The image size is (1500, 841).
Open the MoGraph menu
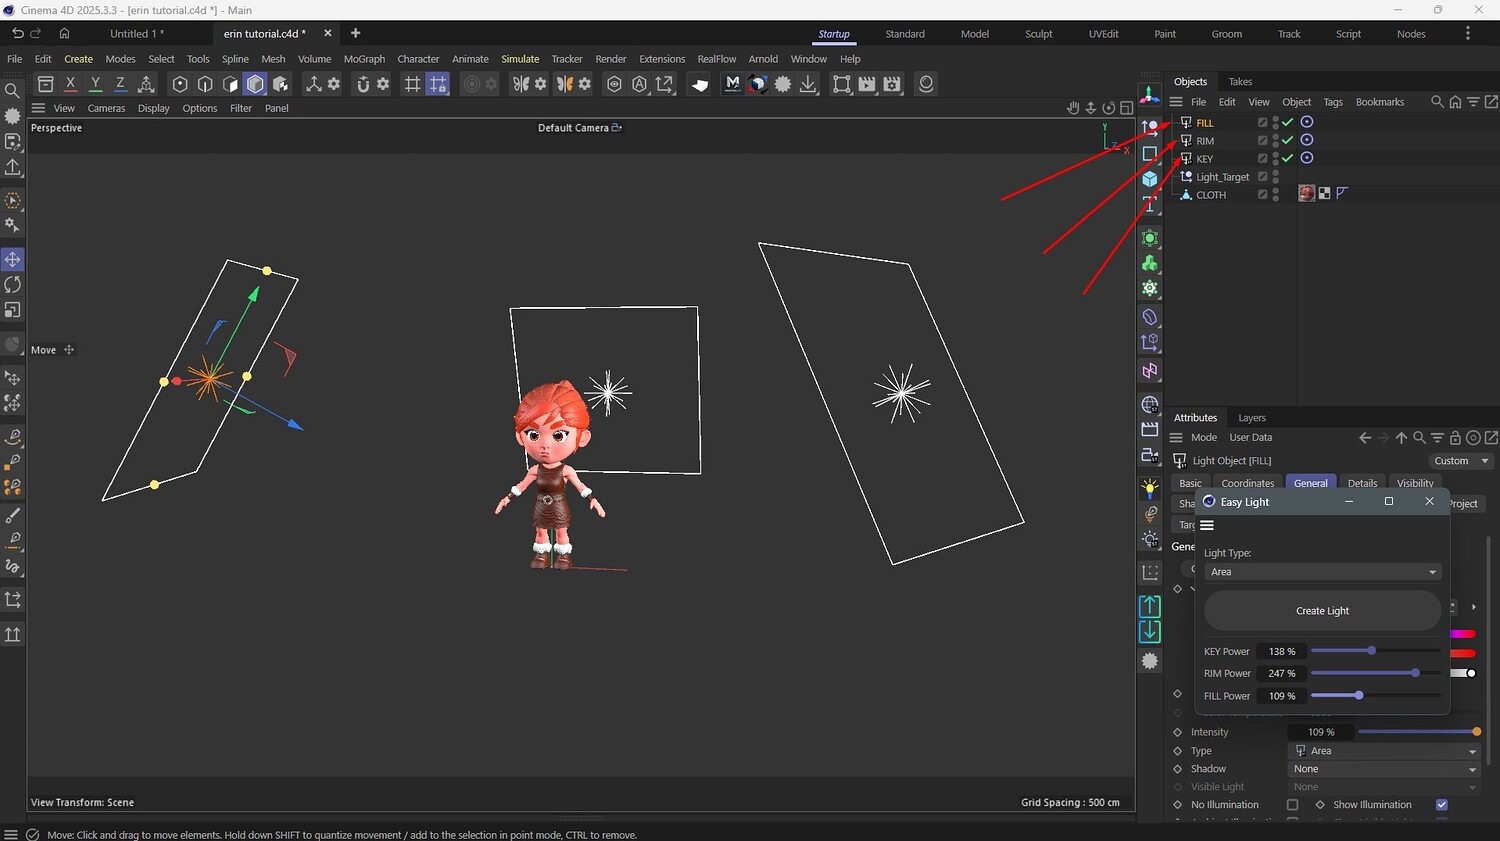coord(364,59)
